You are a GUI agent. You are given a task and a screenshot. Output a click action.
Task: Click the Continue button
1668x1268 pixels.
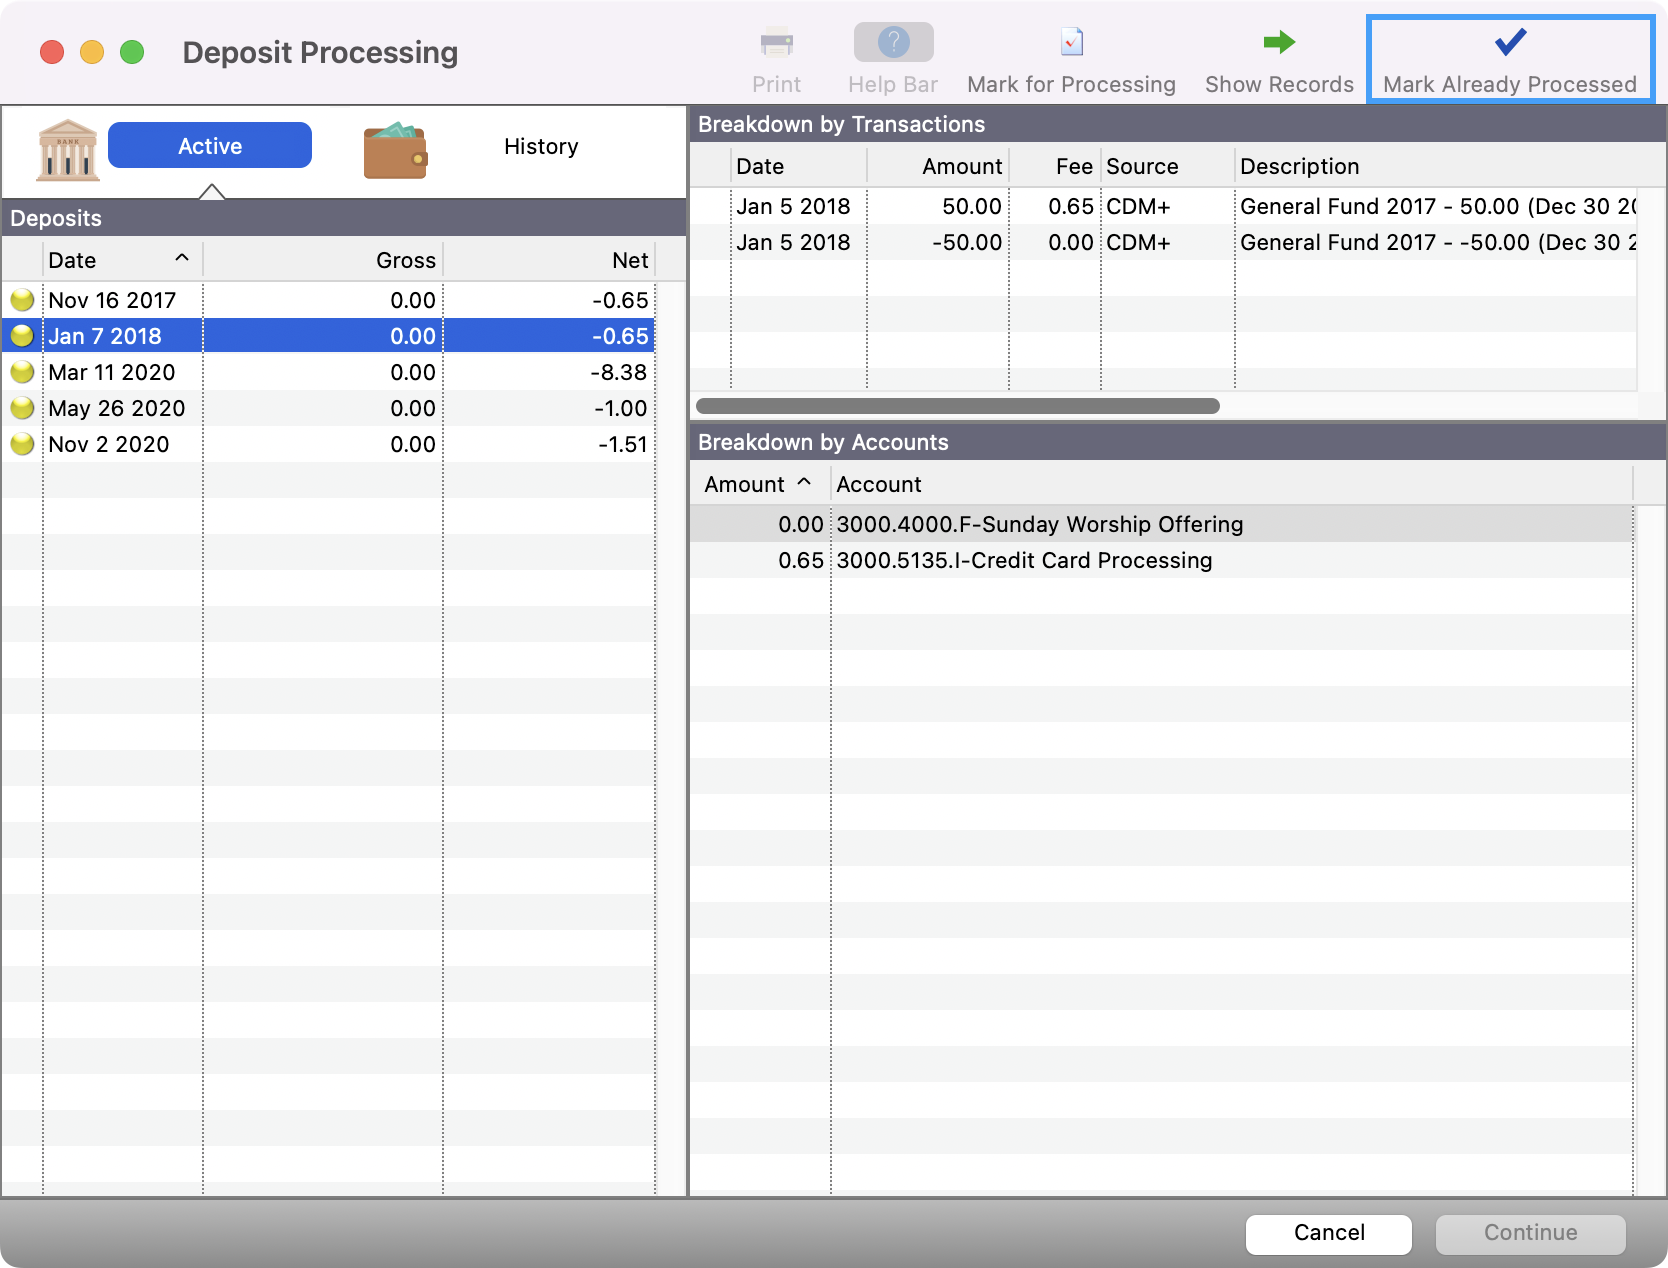1529,1233
